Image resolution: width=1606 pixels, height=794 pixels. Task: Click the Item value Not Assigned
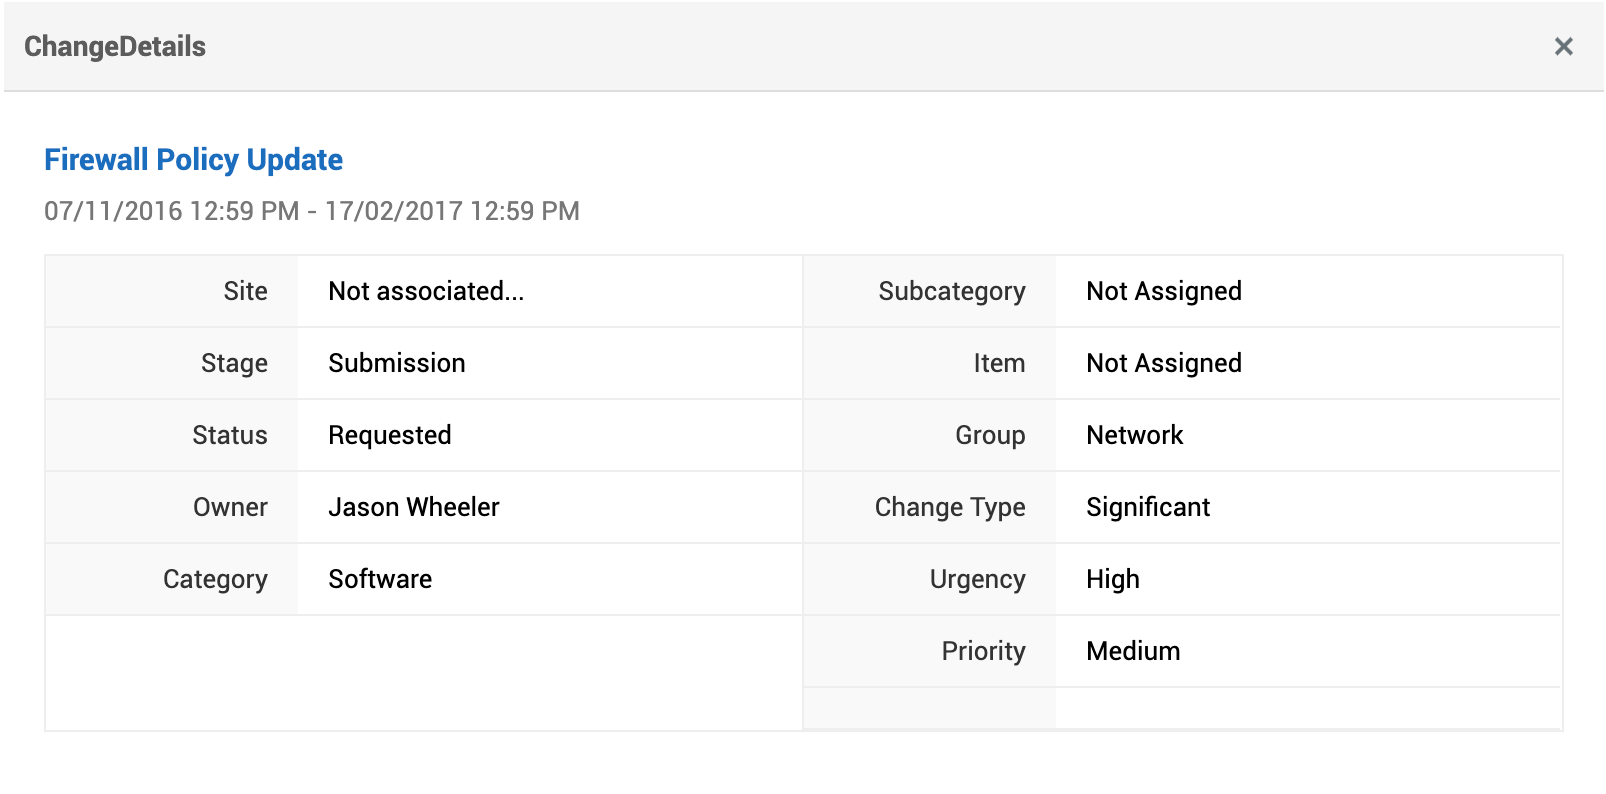(x=1164, y=363)
